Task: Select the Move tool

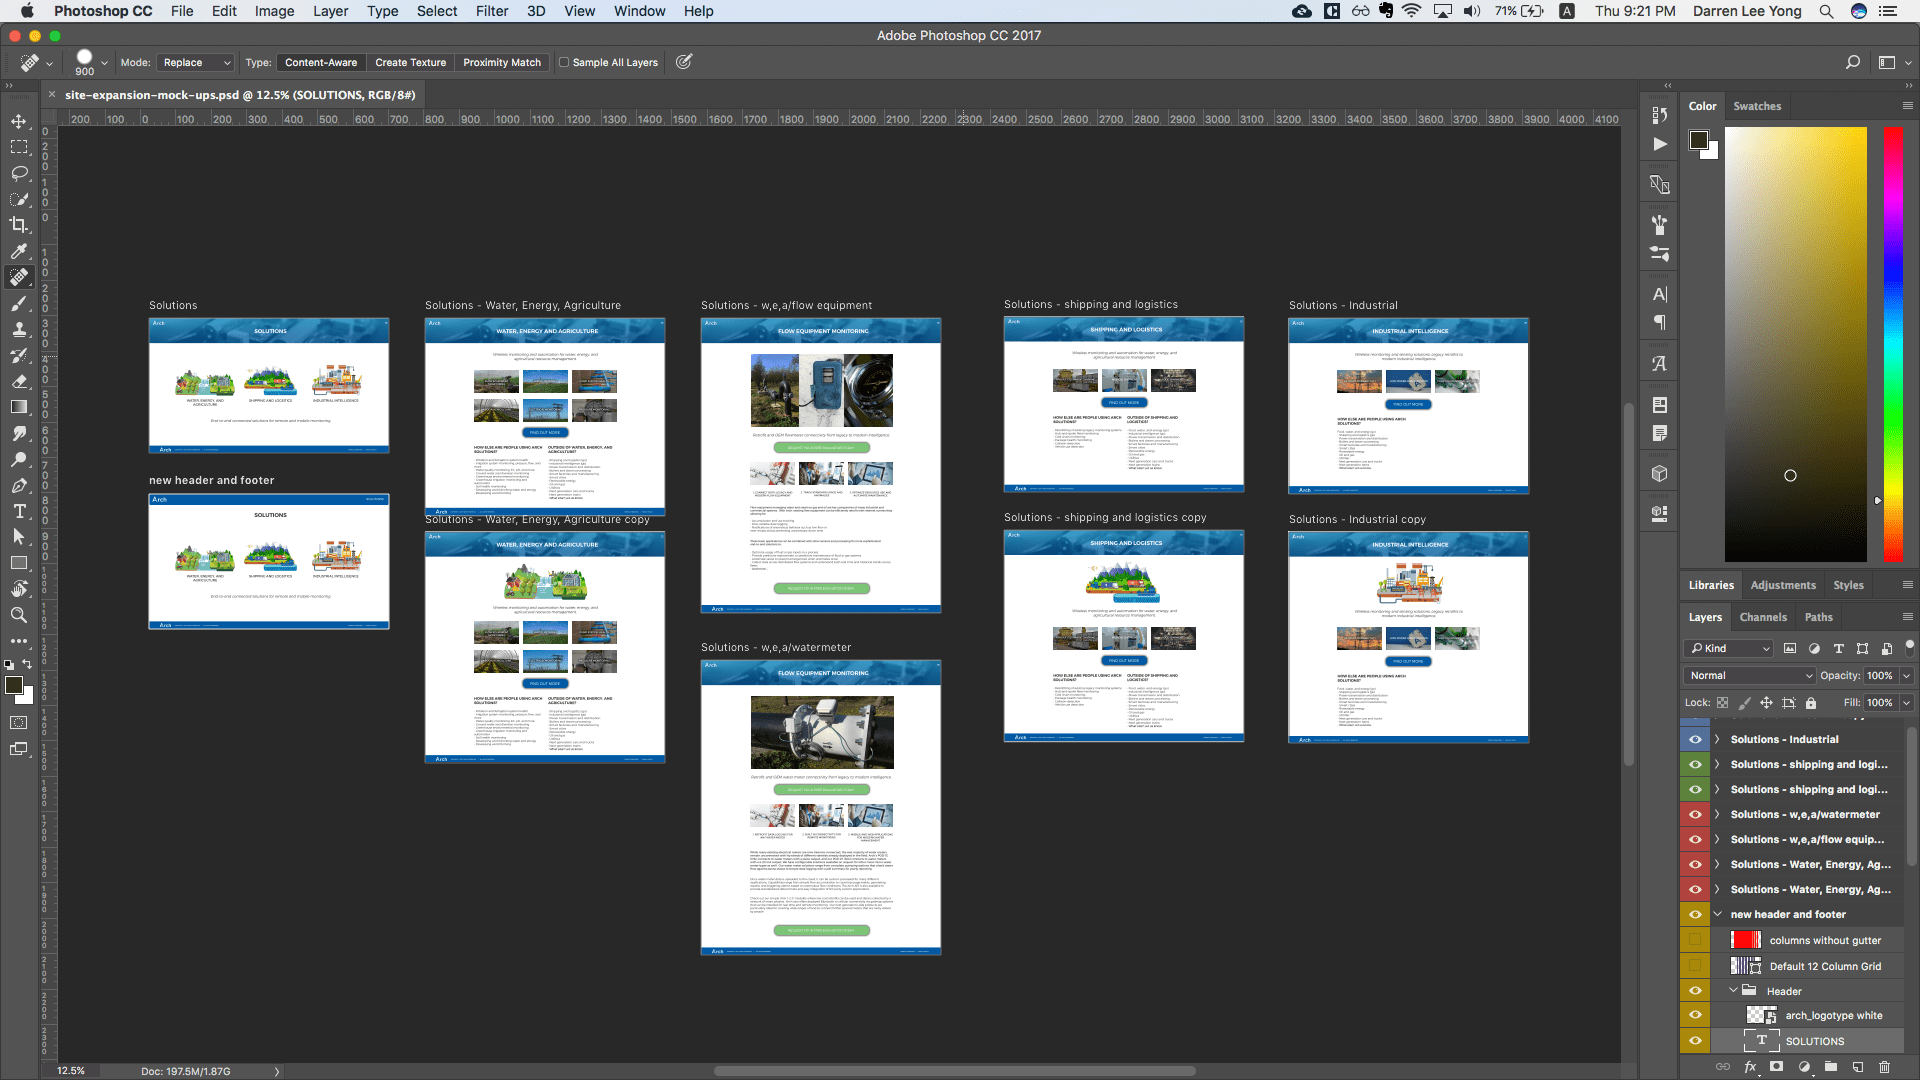Action: coord(19,121)
